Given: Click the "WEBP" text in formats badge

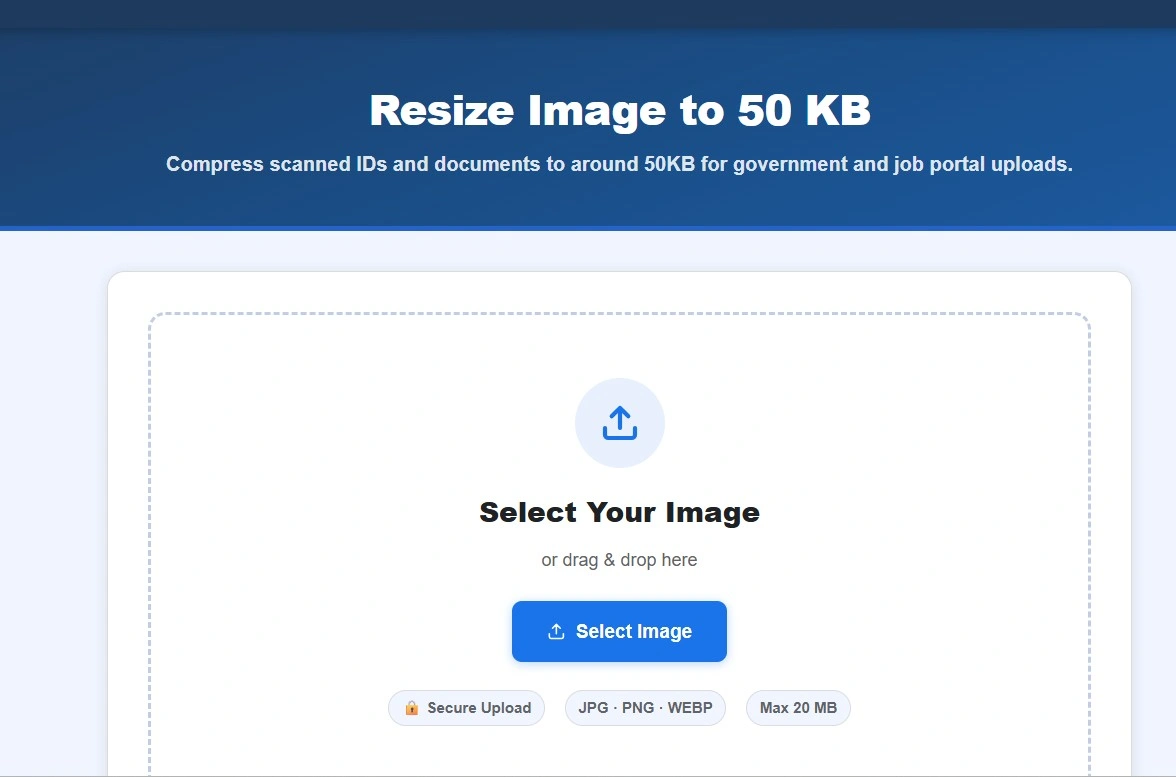Looking at the screenshot, I should pos(690,708).
